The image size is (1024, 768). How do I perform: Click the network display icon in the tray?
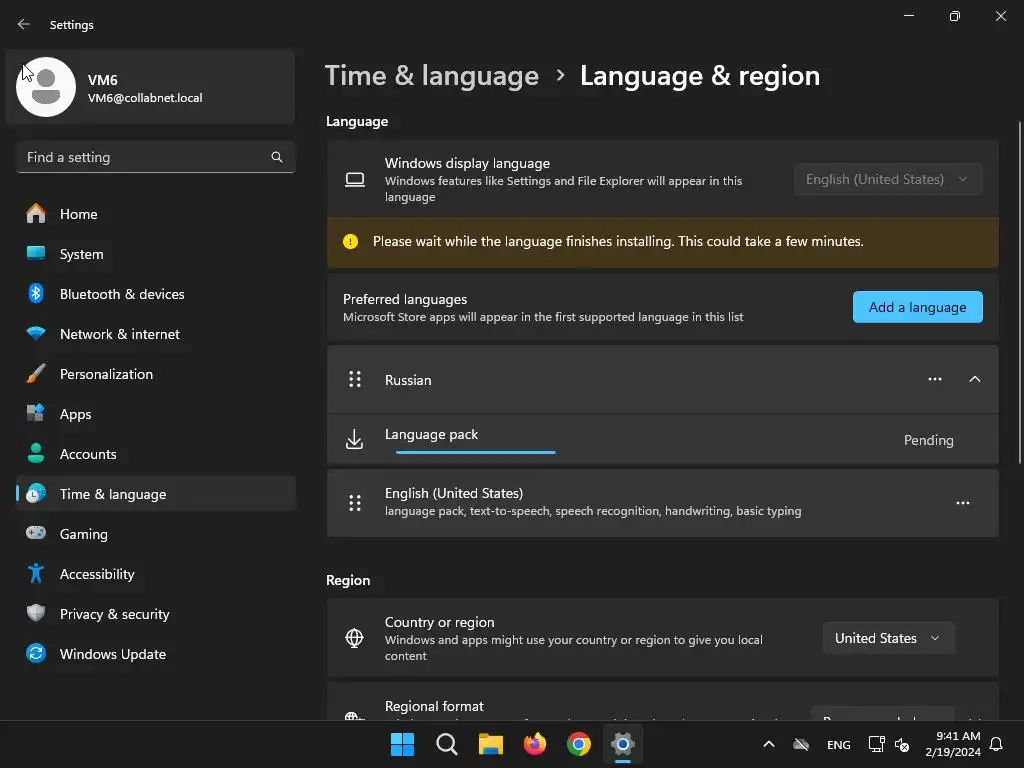click(876, 744)
